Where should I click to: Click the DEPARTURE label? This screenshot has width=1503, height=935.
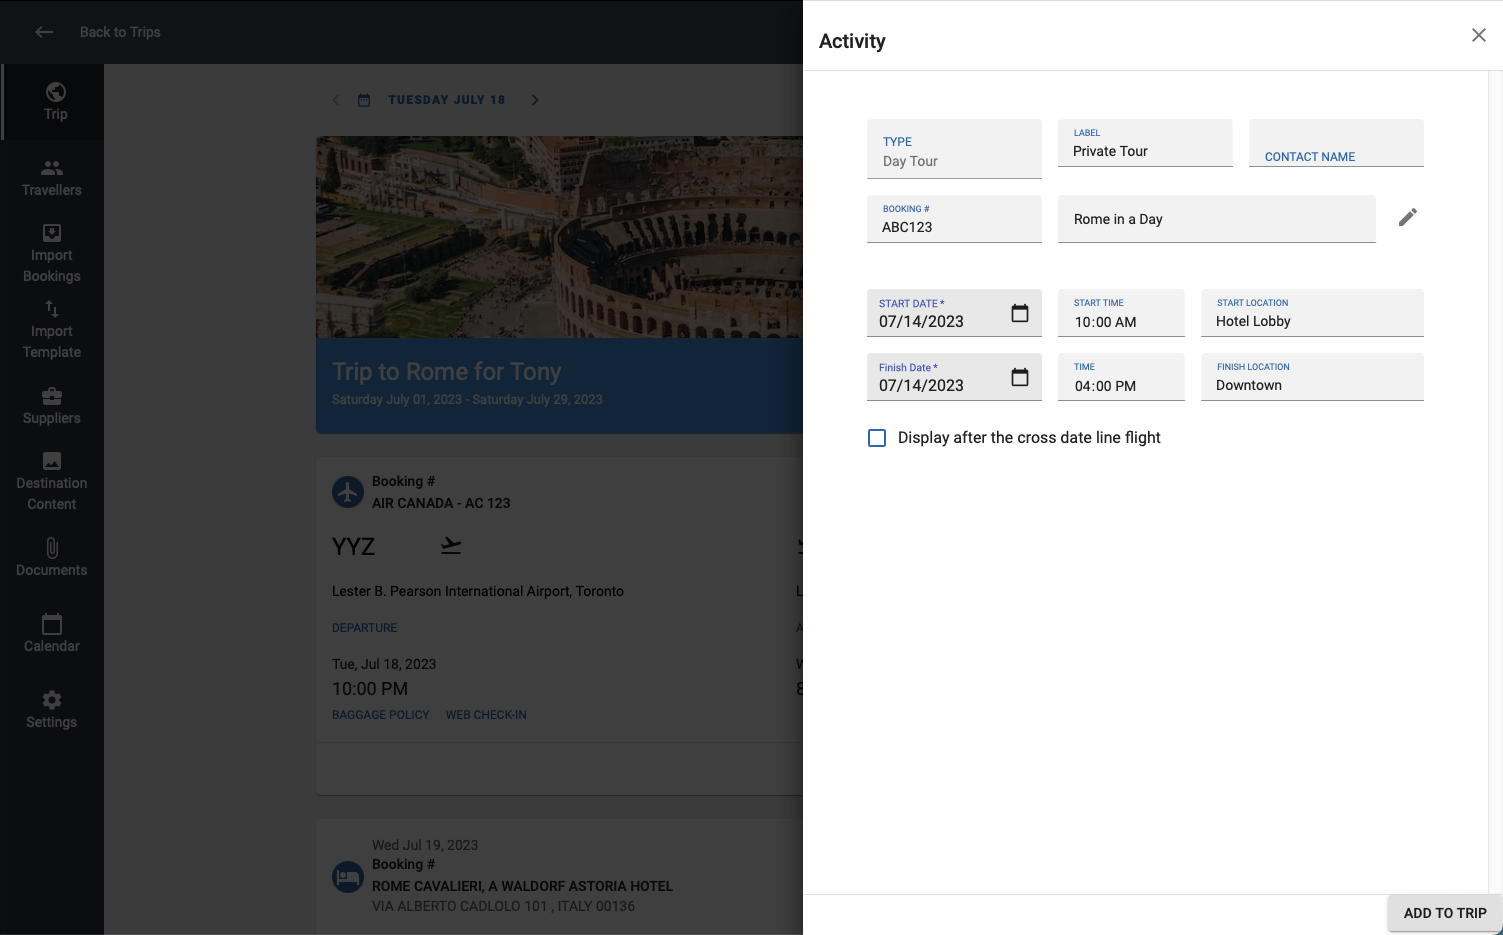364,628
